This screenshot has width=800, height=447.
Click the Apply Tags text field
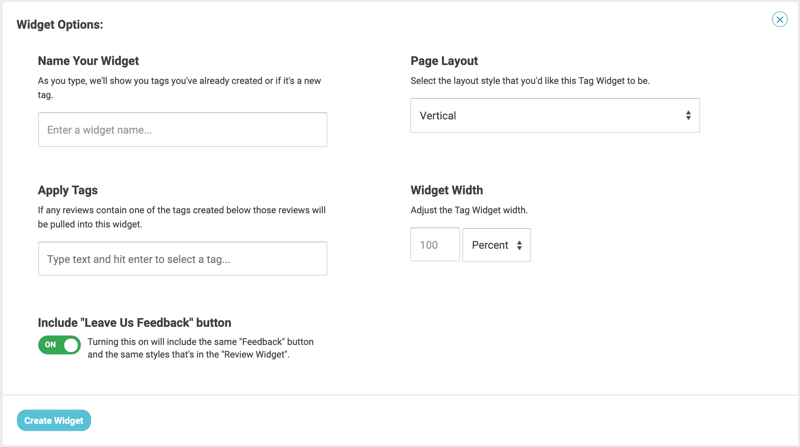click(x=182, y=259)
